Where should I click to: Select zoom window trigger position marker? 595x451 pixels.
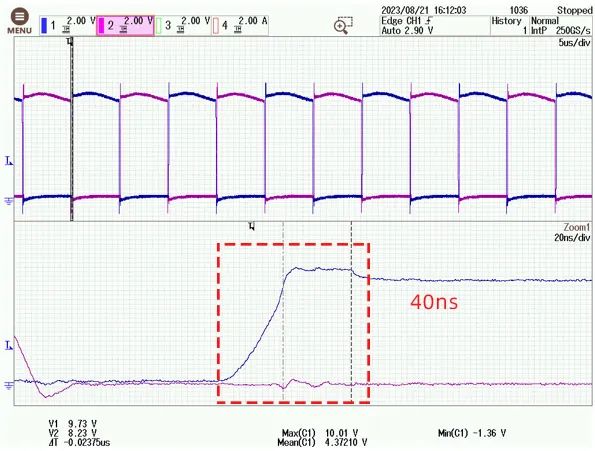click(x=252, y=226)
